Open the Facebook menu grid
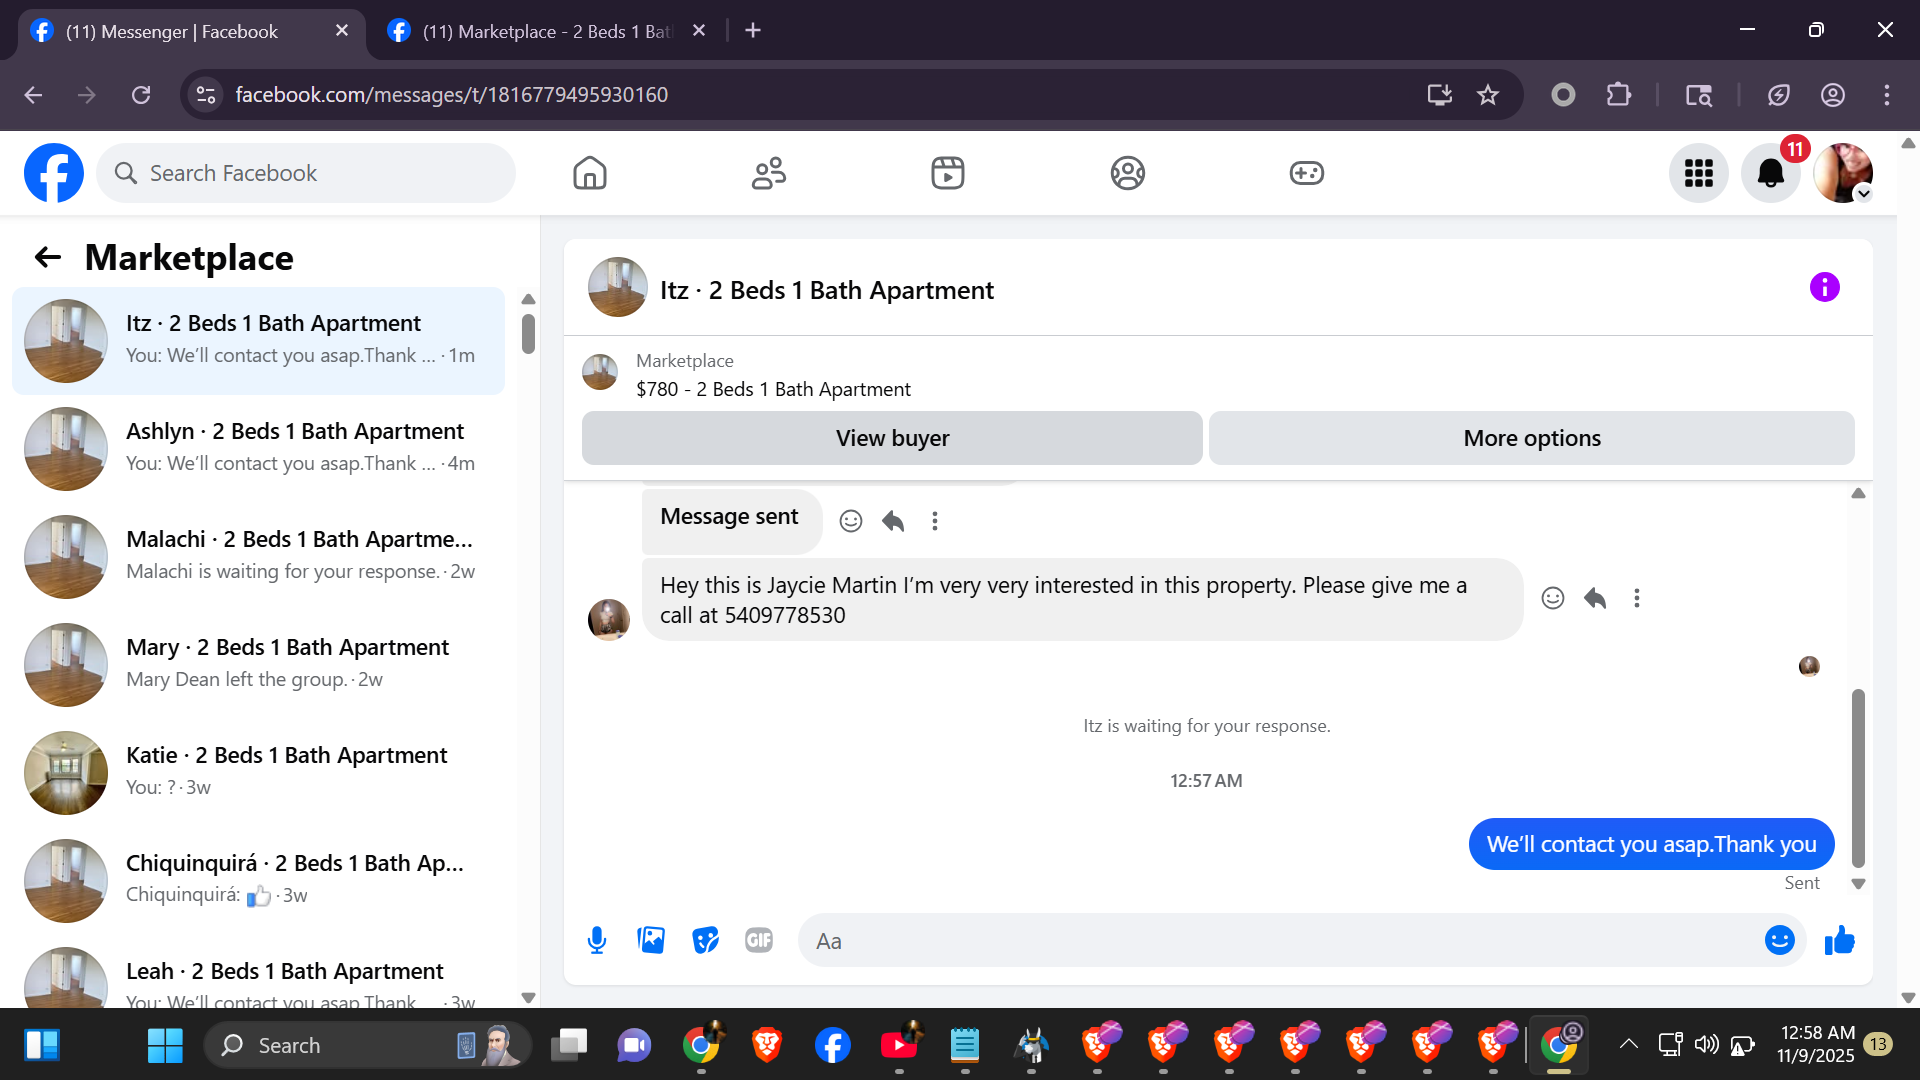Viewport: 1920px width, 1080px height. tap(1698, 173)
